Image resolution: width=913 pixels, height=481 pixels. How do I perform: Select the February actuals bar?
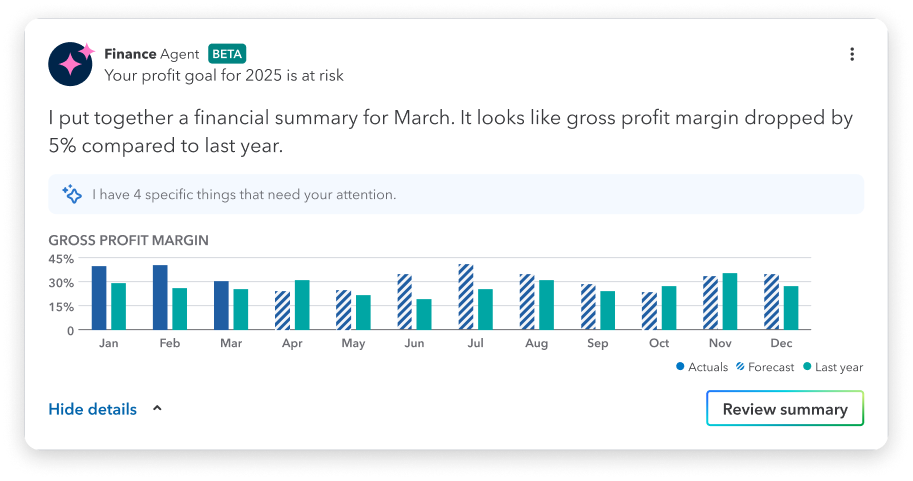(x=160, y=297)
